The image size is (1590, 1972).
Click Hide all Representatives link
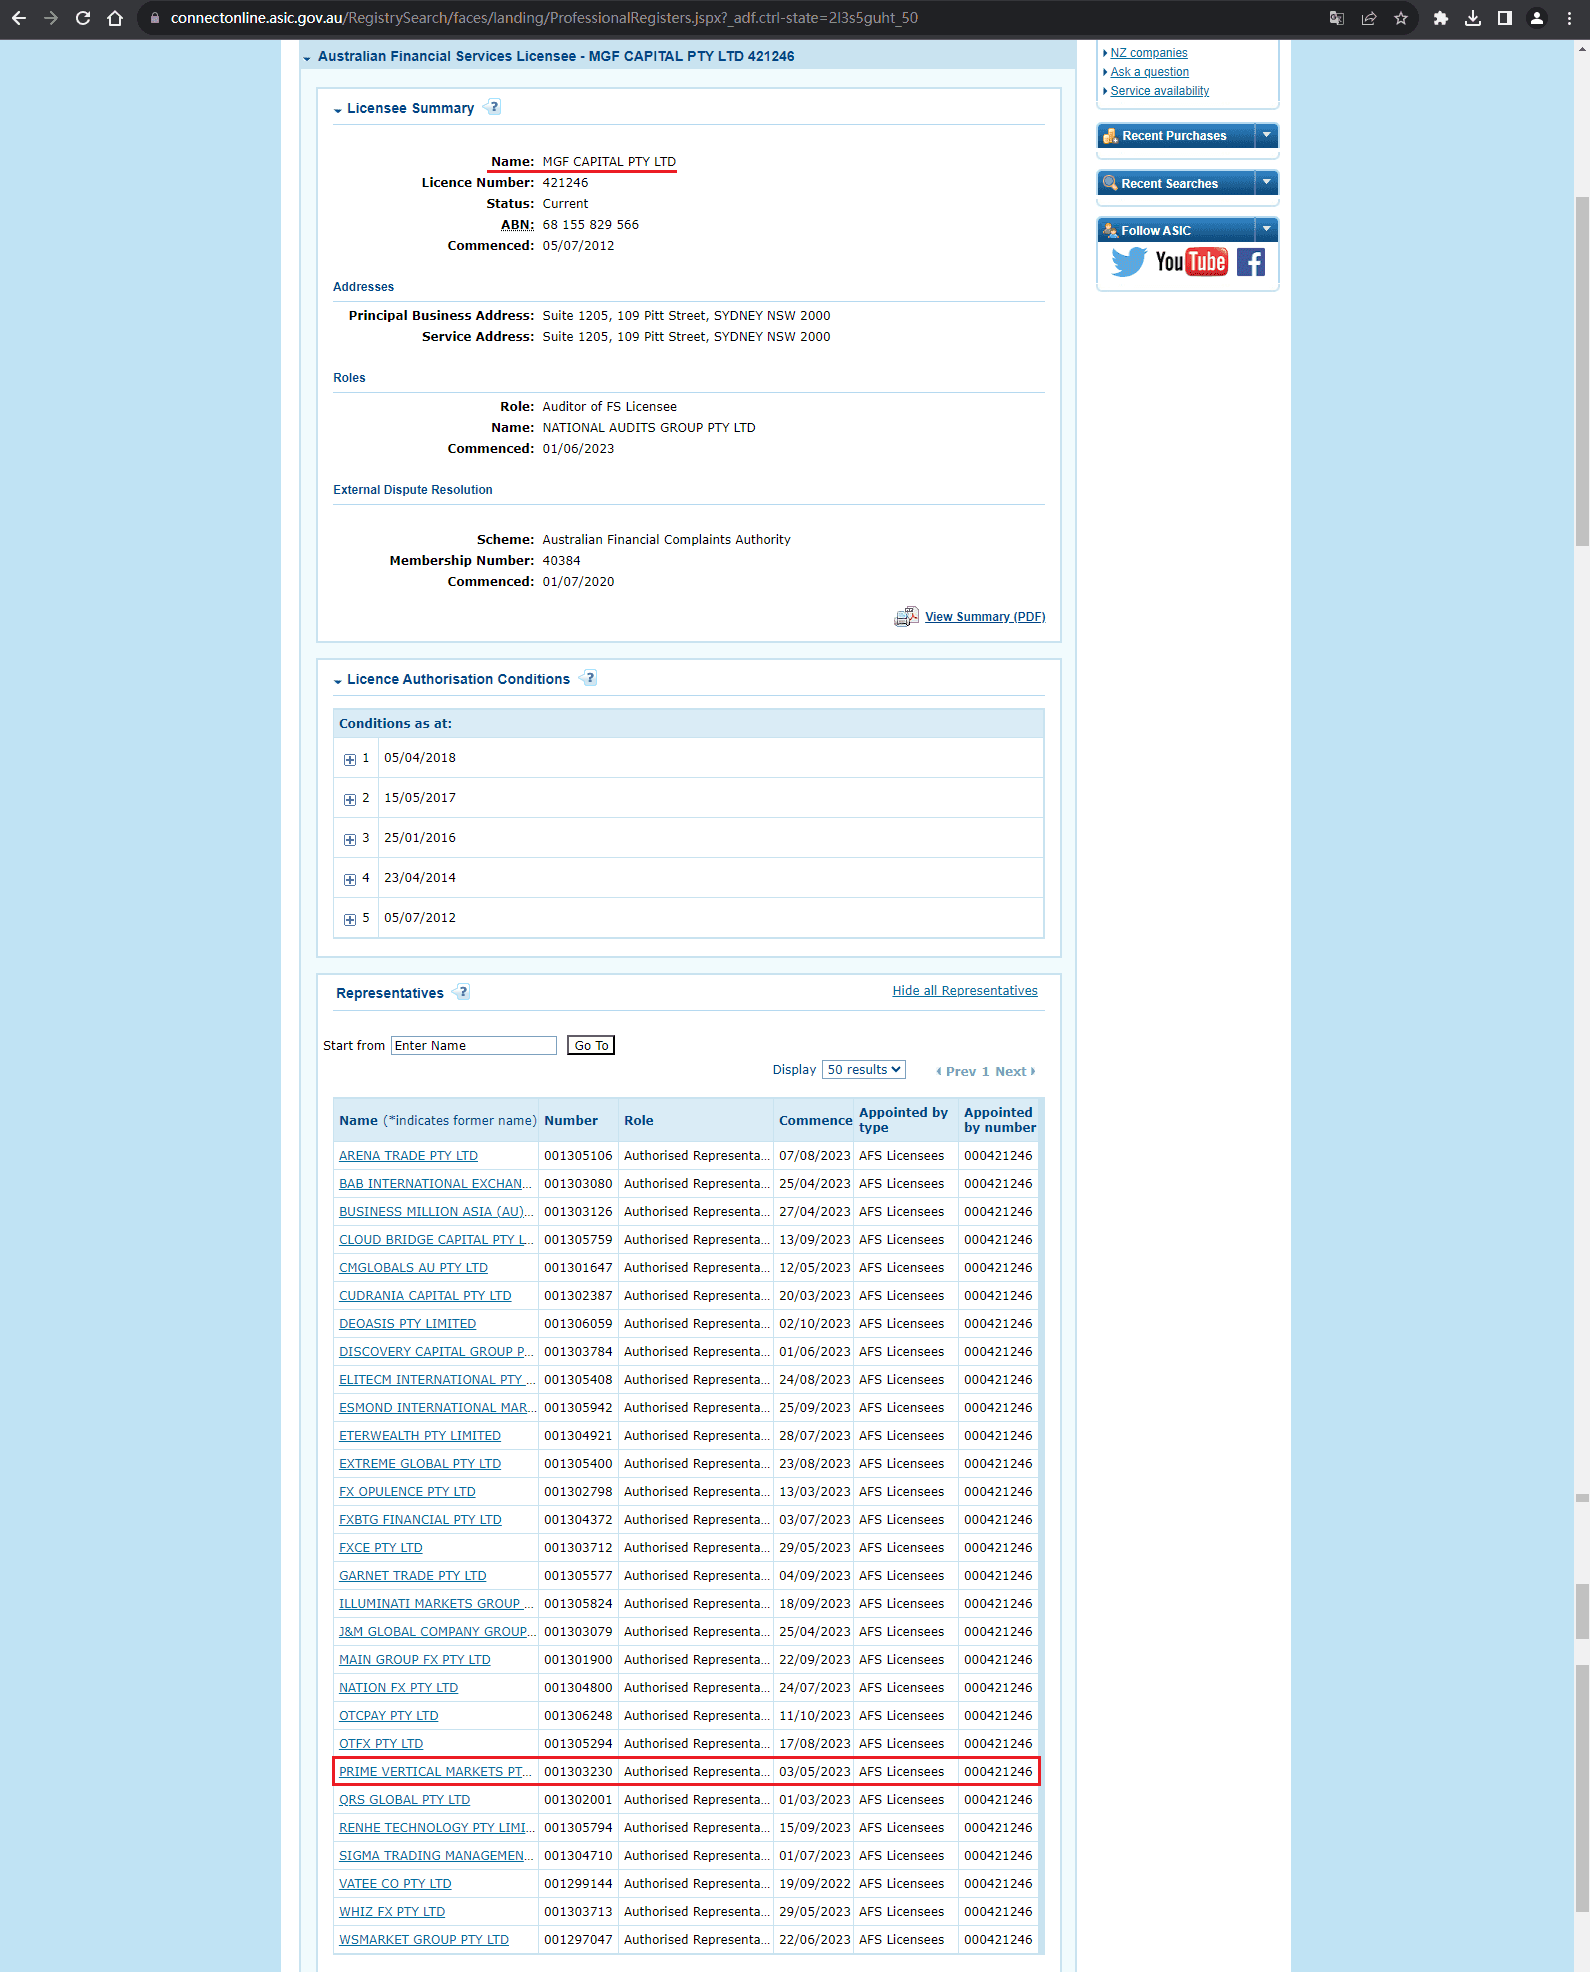pyautogui.click(x=965, y=990)
